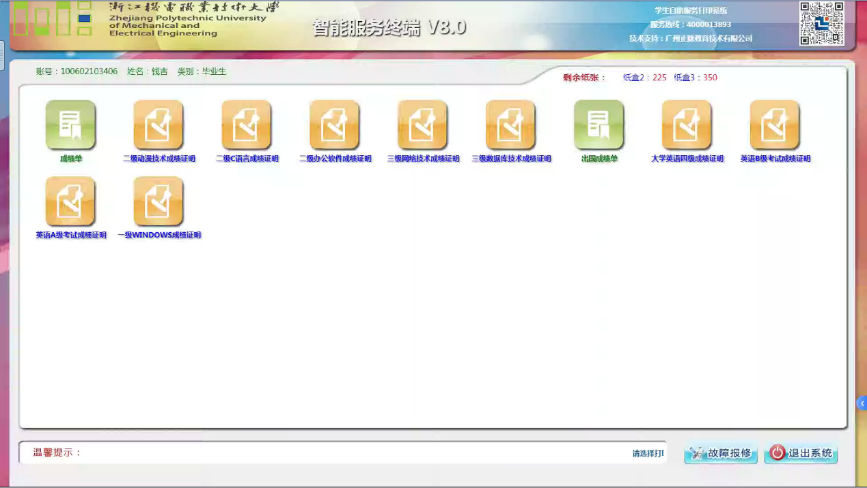Select 三级网络技术成绩证明 icon
The height and width of the screenshot is (488, 867).
pyautogui.click(x=422, y=125)
